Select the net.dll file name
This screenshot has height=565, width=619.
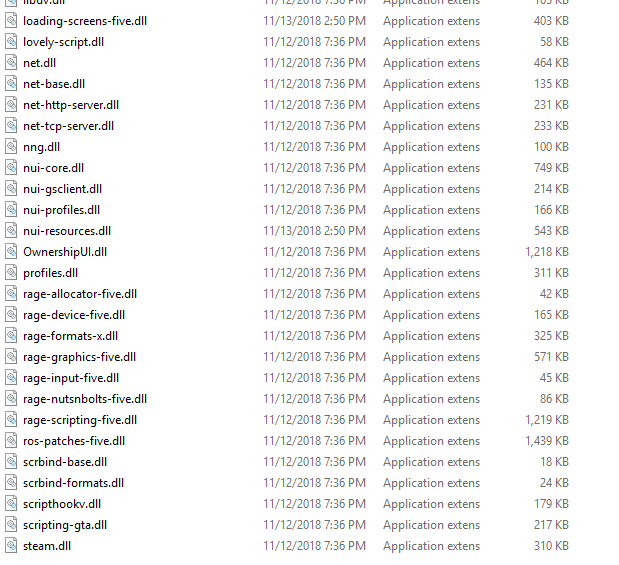pos(39,63)
